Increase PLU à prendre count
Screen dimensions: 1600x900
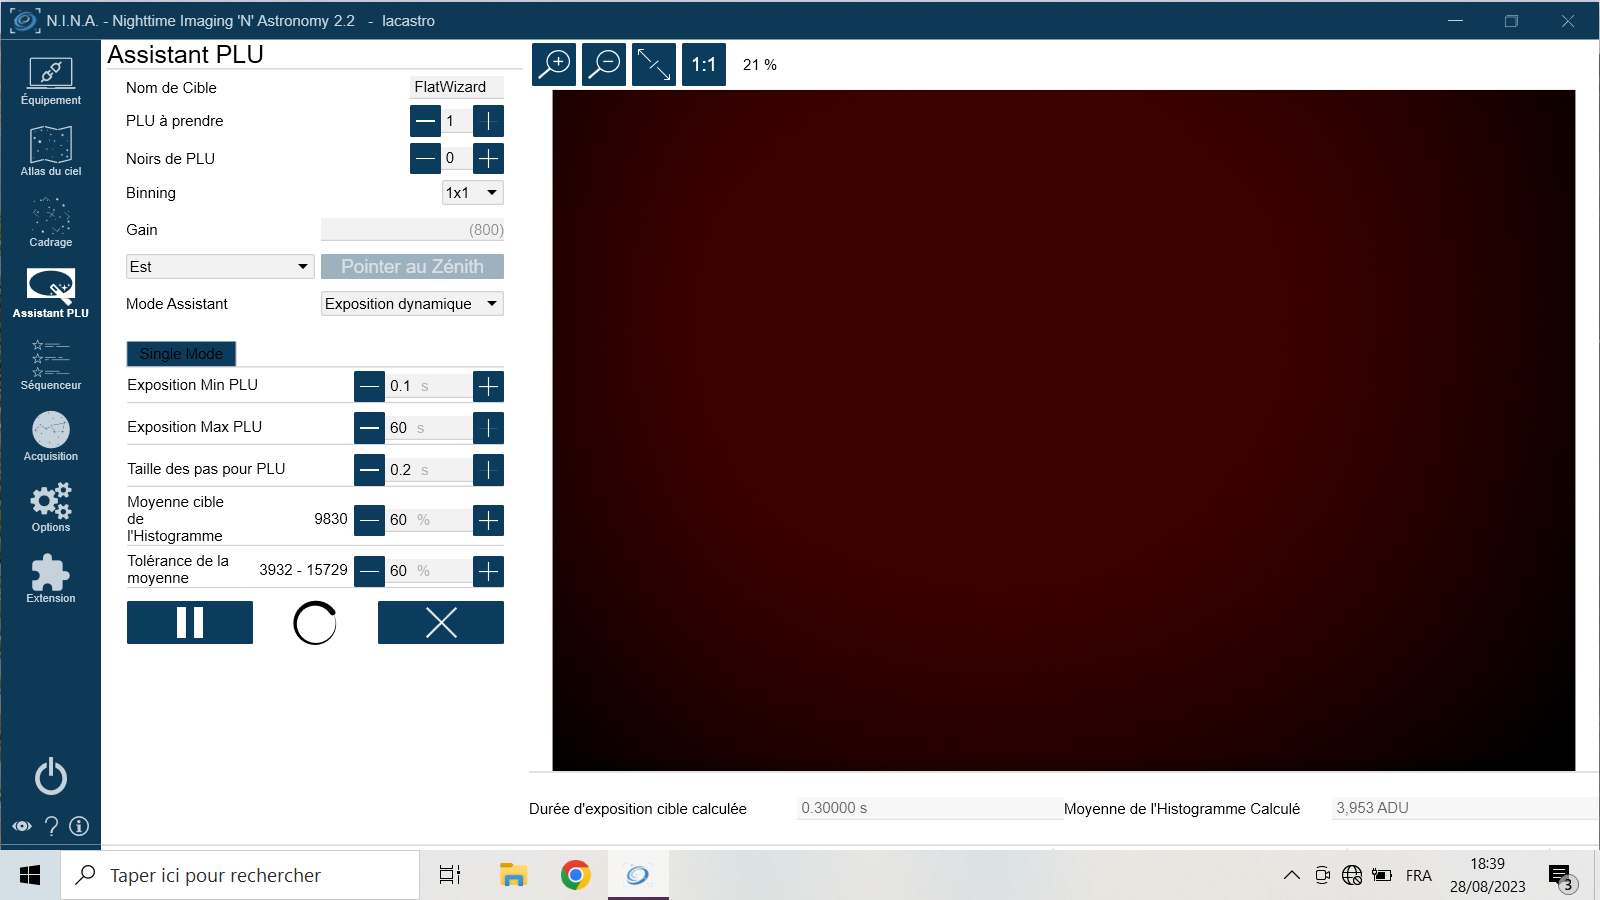tap(488, 121)
